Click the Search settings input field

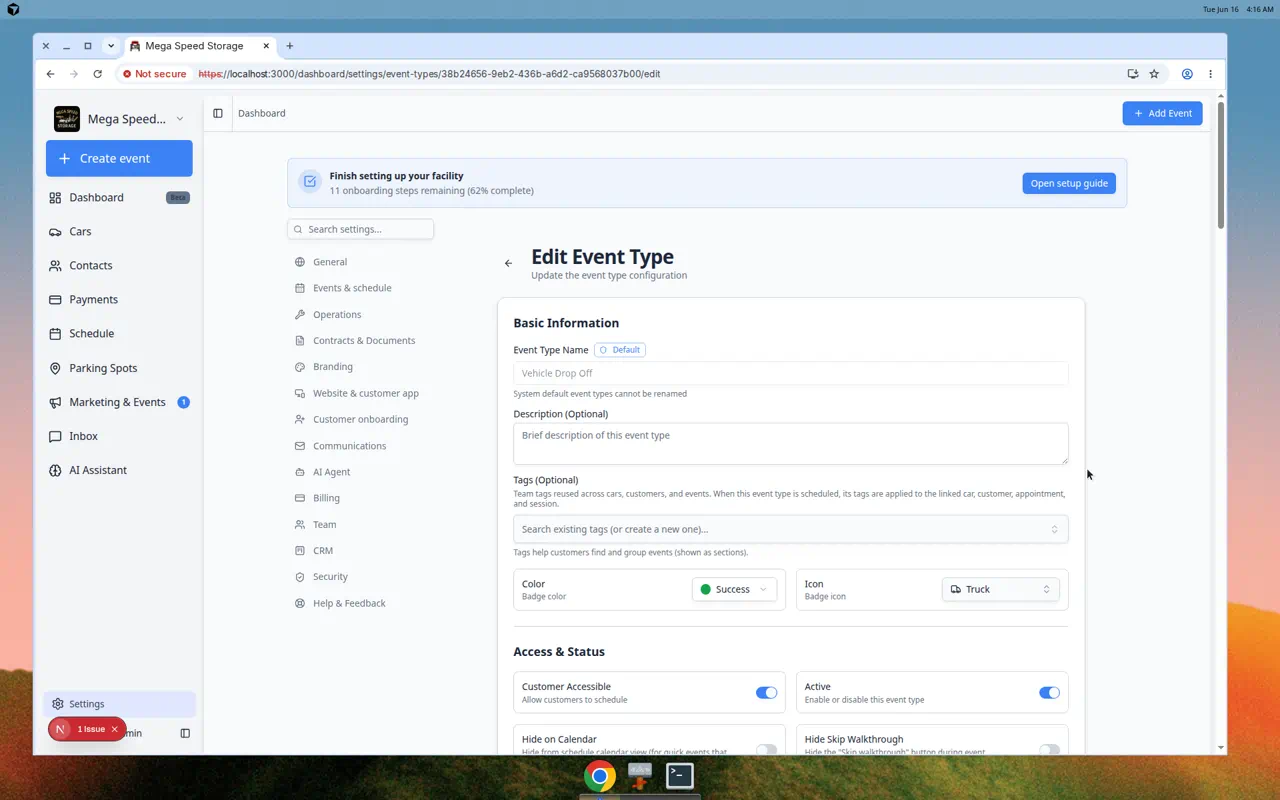tap(360, 229)
